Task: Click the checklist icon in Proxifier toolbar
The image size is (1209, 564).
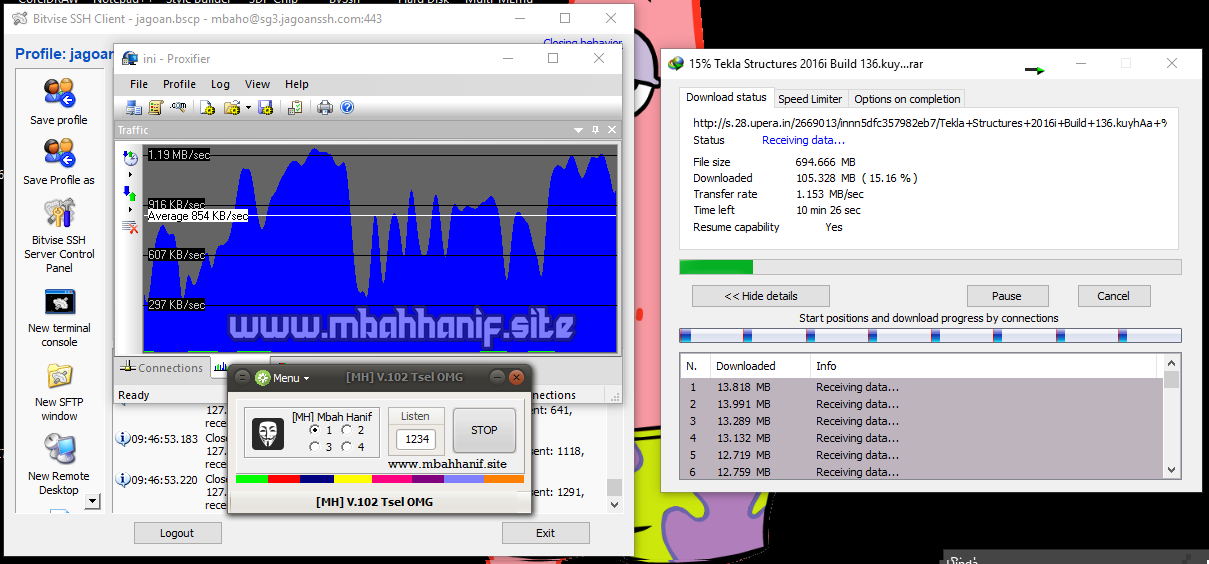Action: (295, 107)
